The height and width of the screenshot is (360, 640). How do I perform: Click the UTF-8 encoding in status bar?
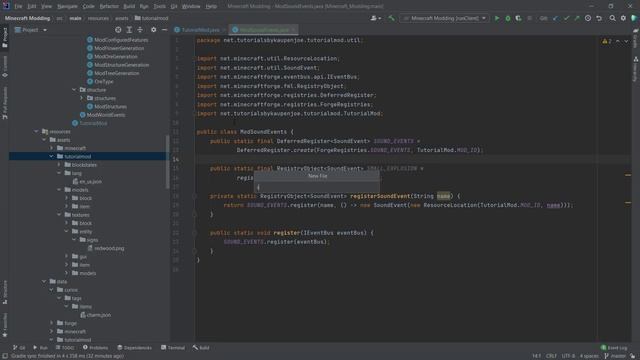click(x=567, y=356)
